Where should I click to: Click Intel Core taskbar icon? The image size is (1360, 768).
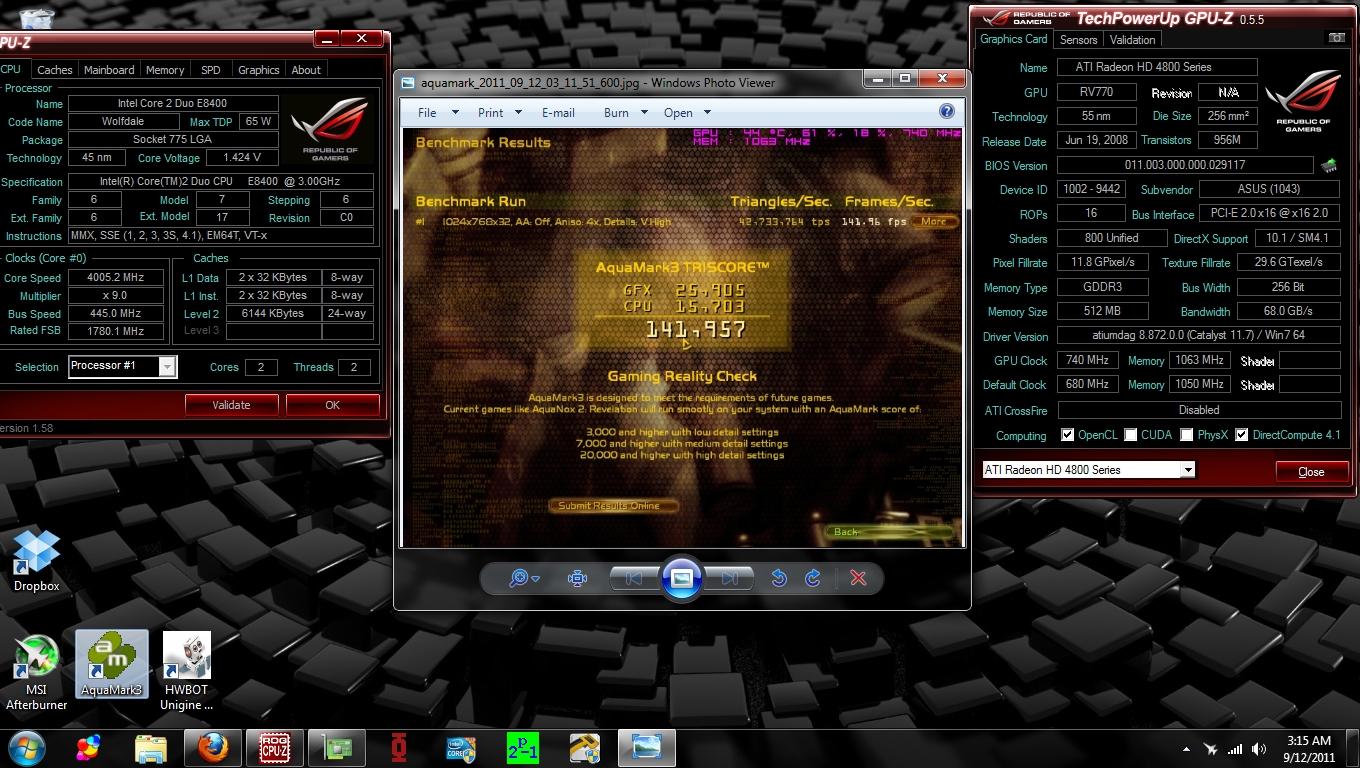[x=461, y=748]
